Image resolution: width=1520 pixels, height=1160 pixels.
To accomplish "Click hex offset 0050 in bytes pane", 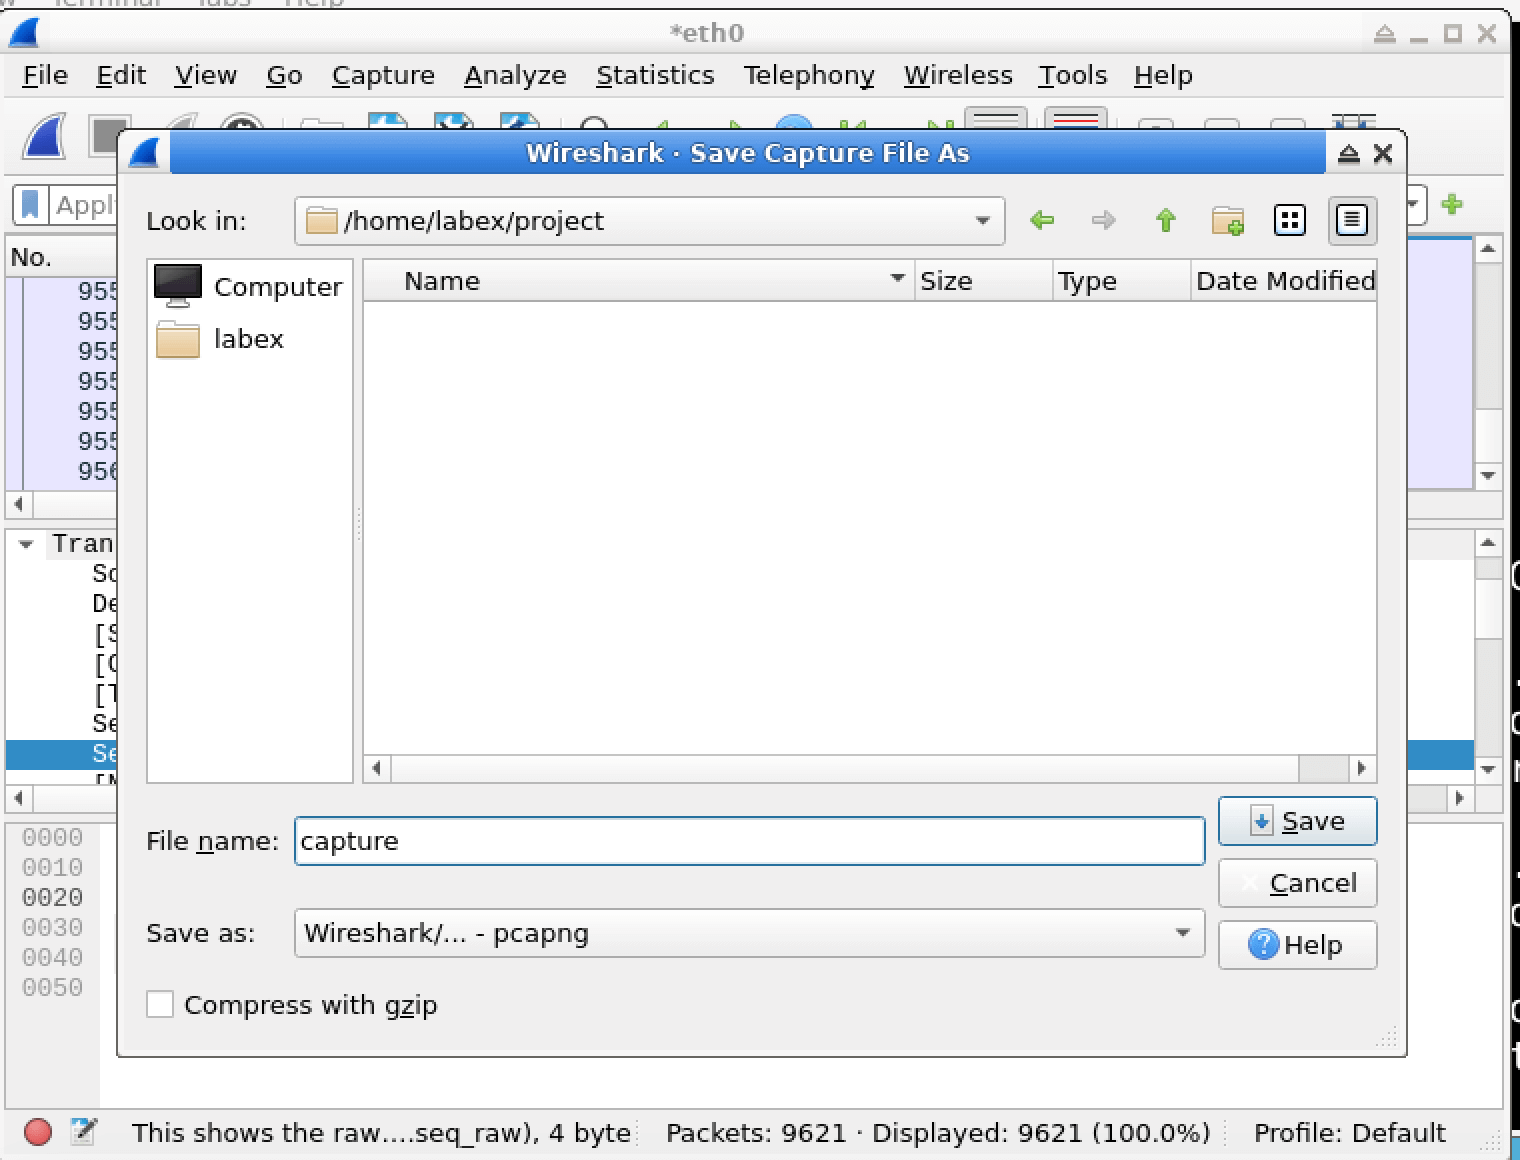I will 52,987.
